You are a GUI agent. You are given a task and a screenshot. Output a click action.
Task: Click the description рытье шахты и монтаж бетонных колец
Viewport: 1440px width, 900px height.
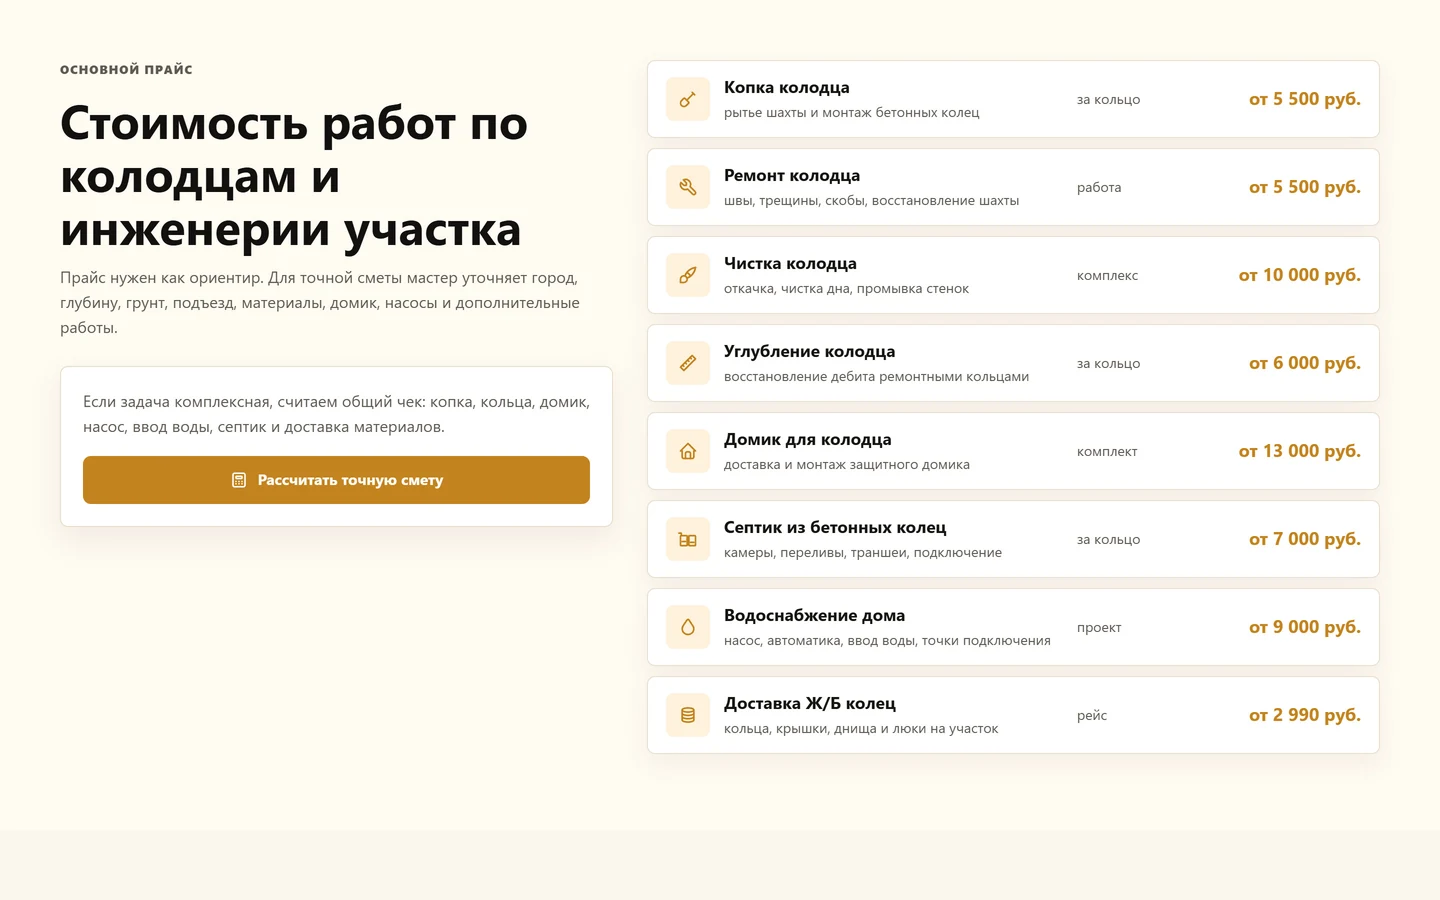pyautogui.click(x=852, y=113)
